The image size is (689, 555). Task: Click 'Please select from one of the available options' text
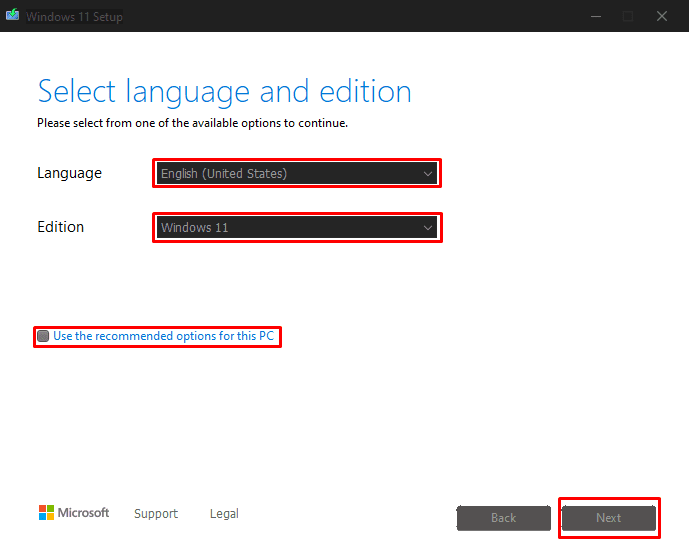192,123
